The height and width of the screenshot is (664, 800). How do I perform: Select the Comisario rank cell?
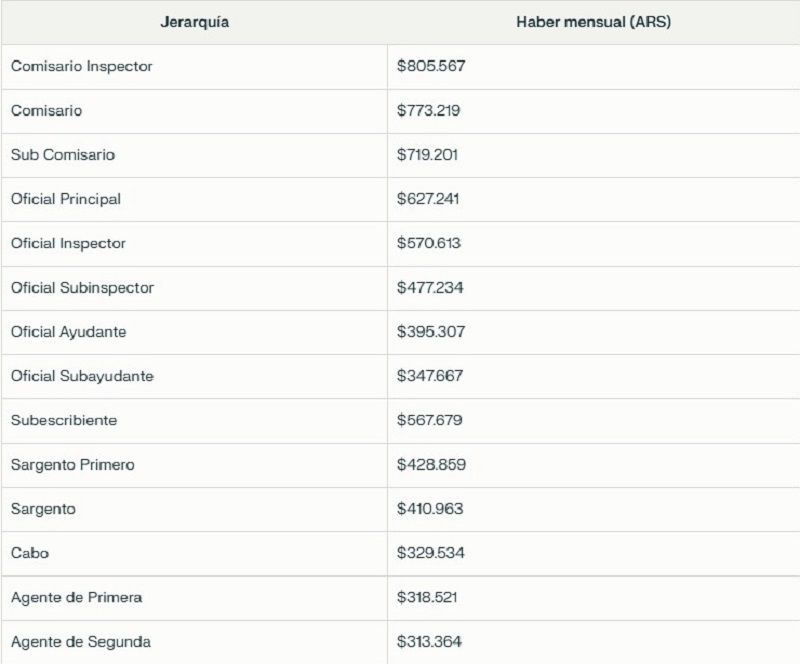[46, 111]
